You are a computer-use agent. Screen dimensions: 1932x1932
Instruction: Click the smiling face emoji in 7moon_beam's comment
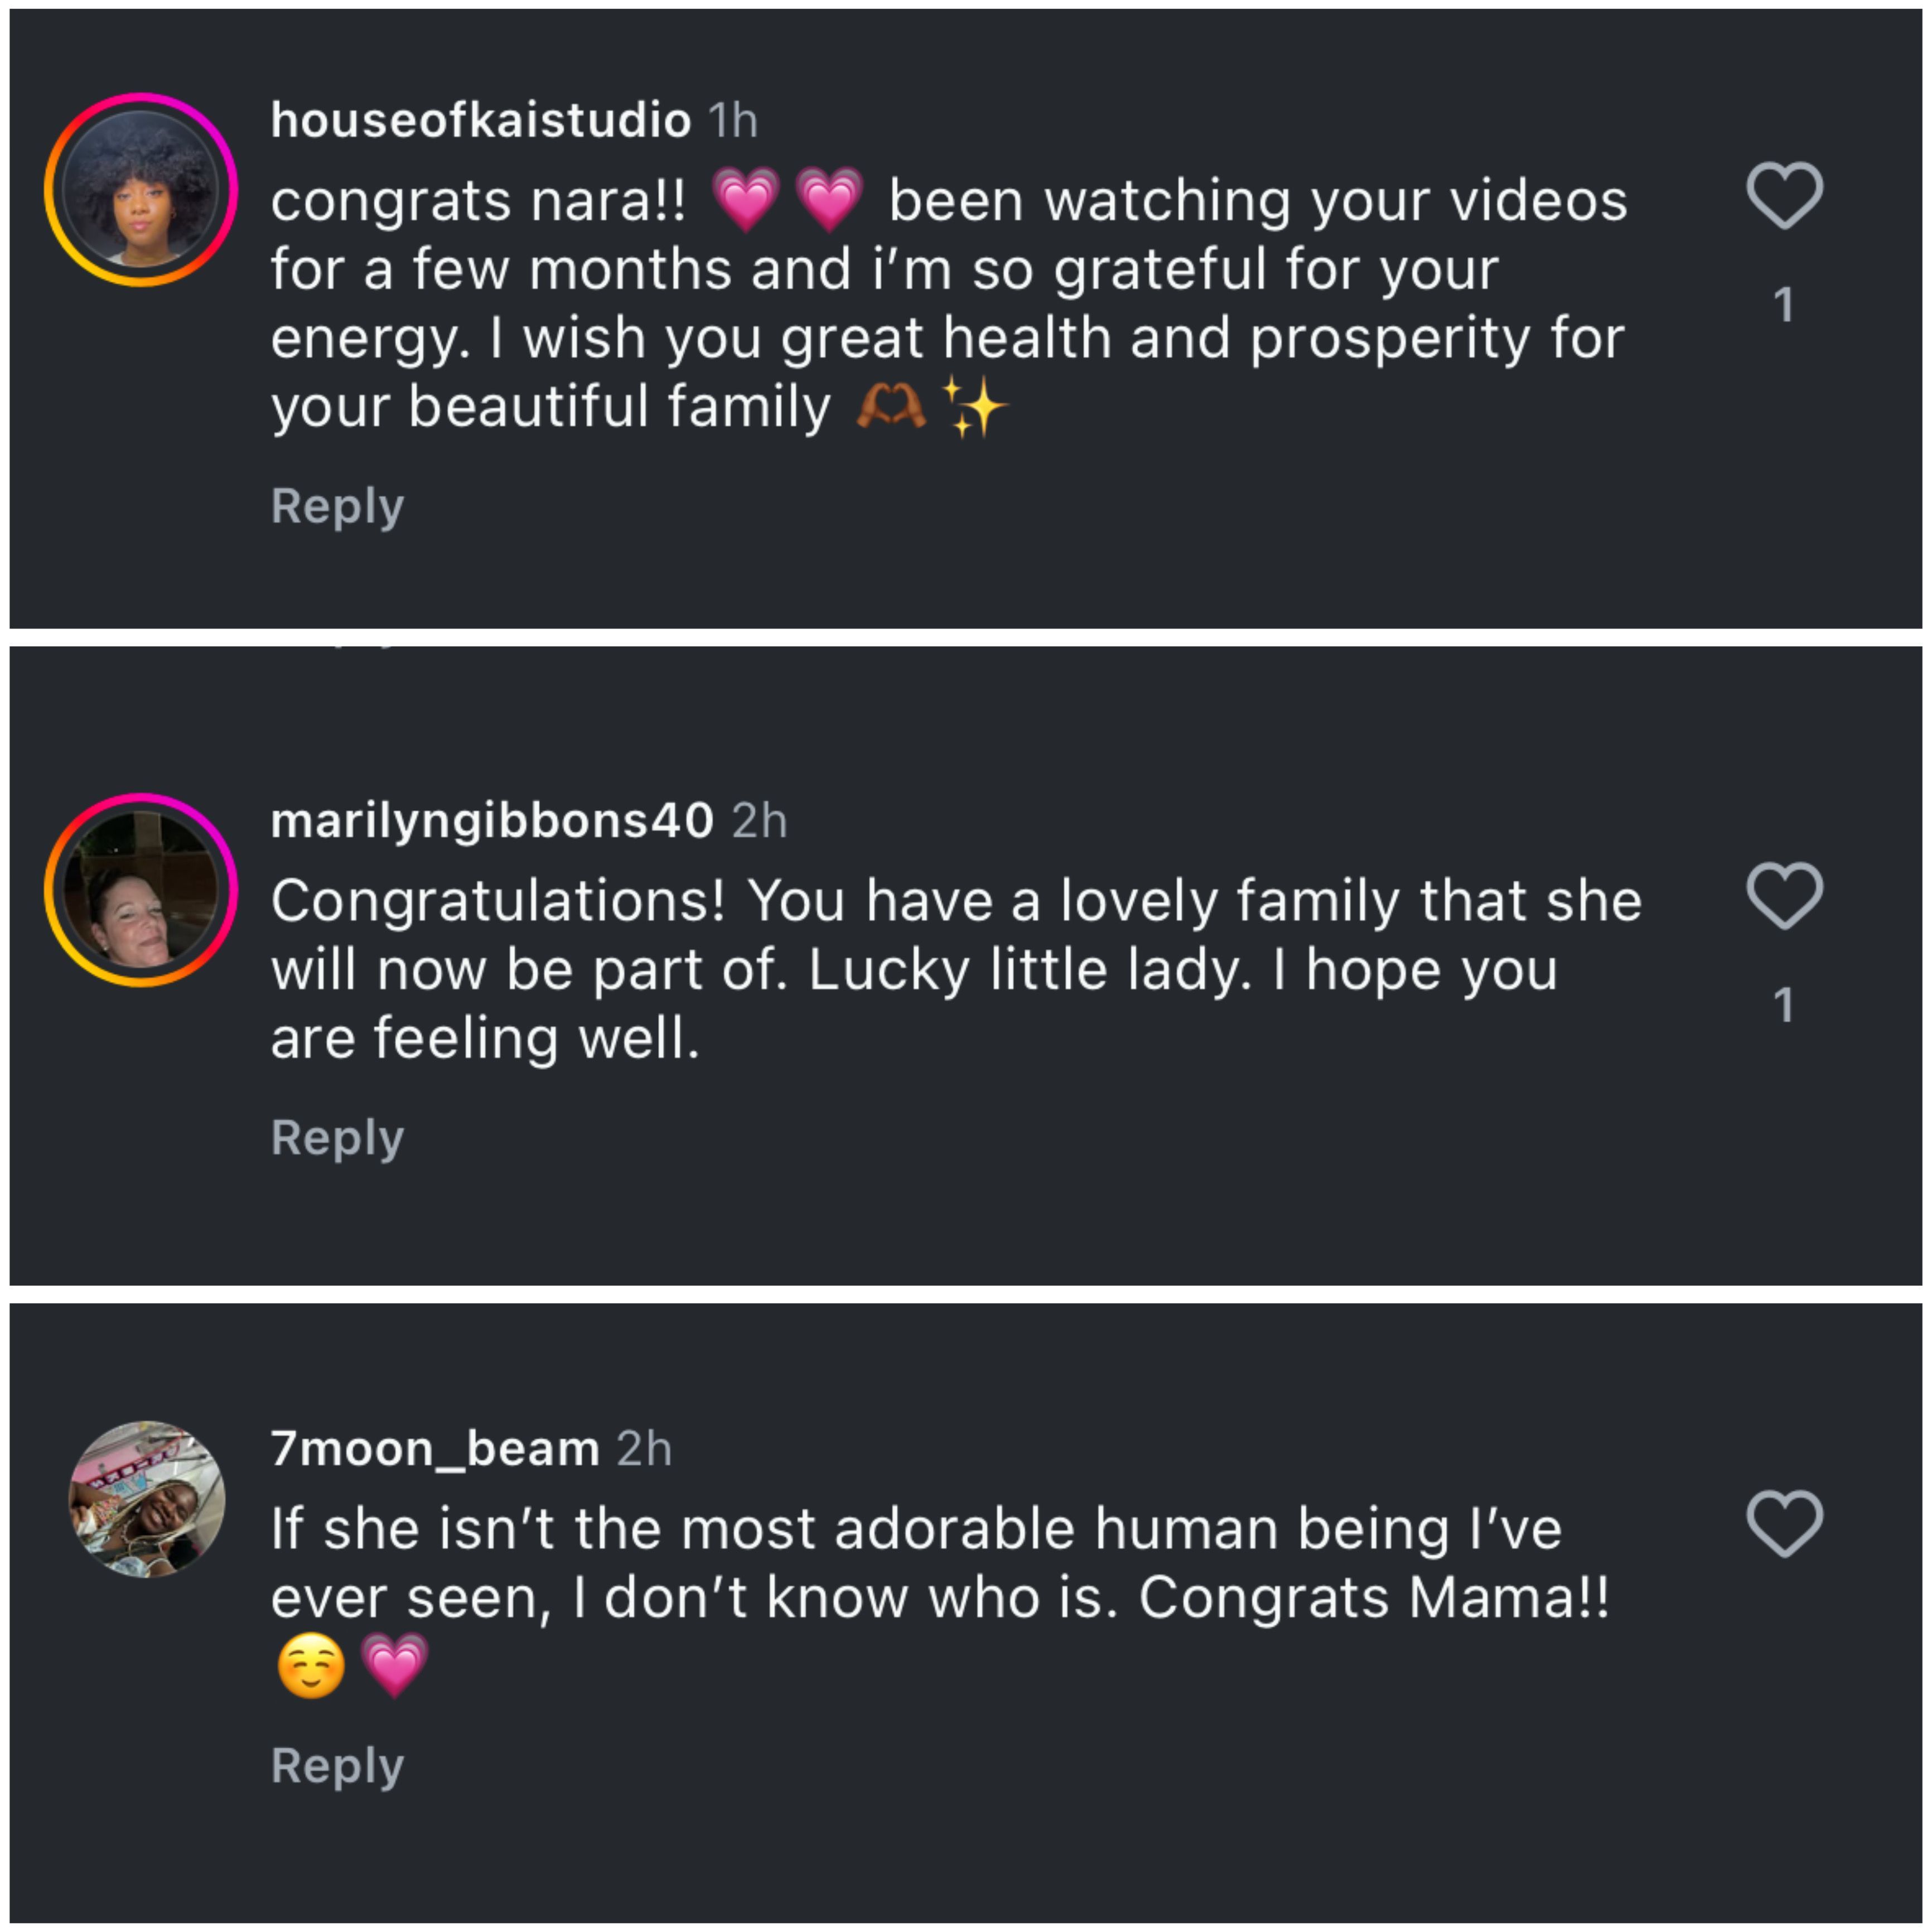[311, 1665]
